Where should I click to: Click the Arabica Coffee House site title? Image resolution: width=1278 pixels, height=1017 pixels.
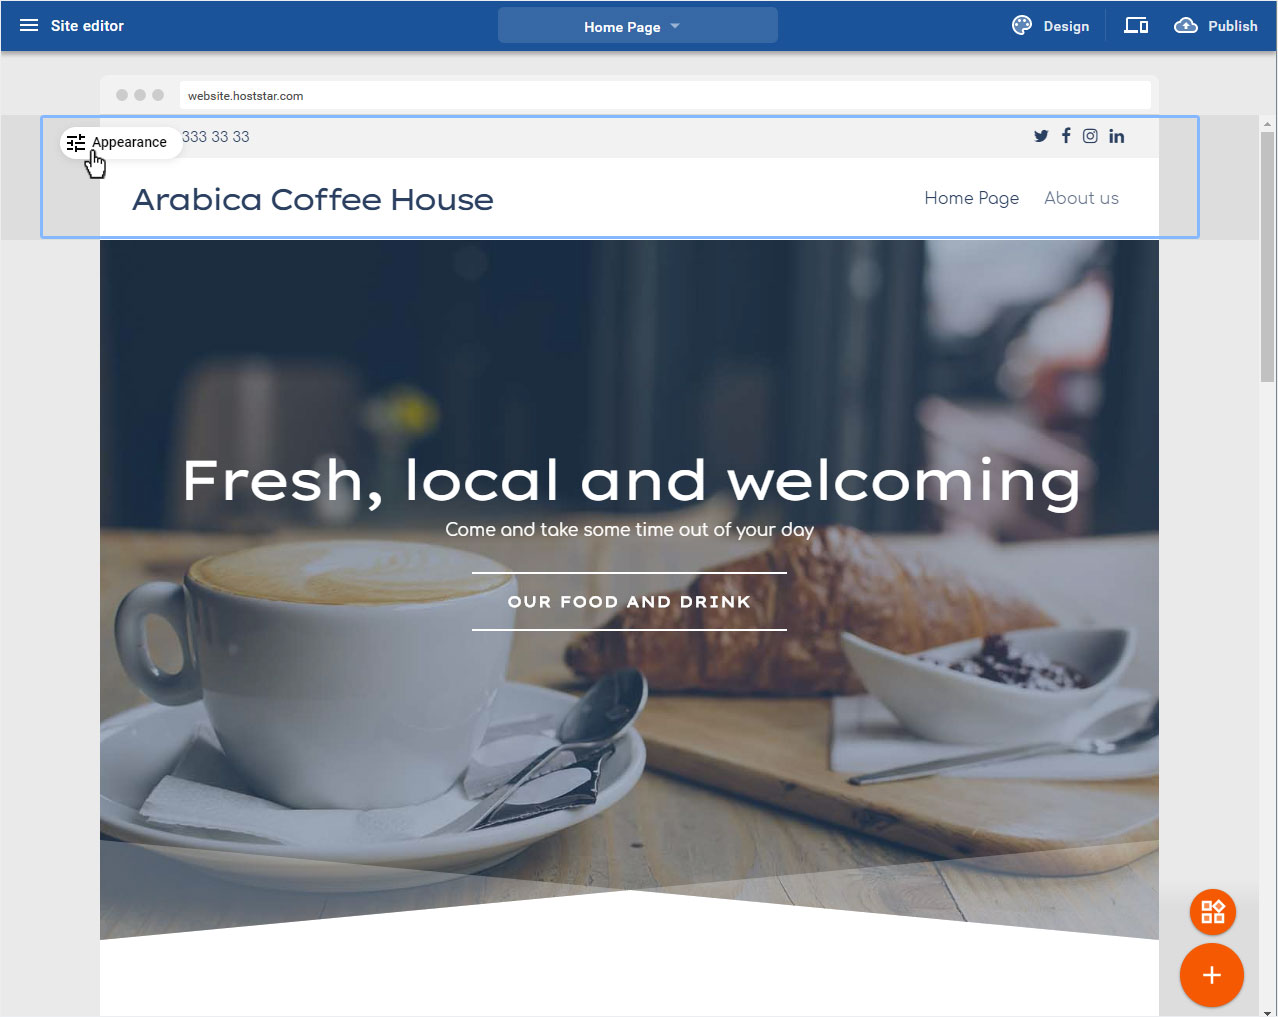click(313, 199)
